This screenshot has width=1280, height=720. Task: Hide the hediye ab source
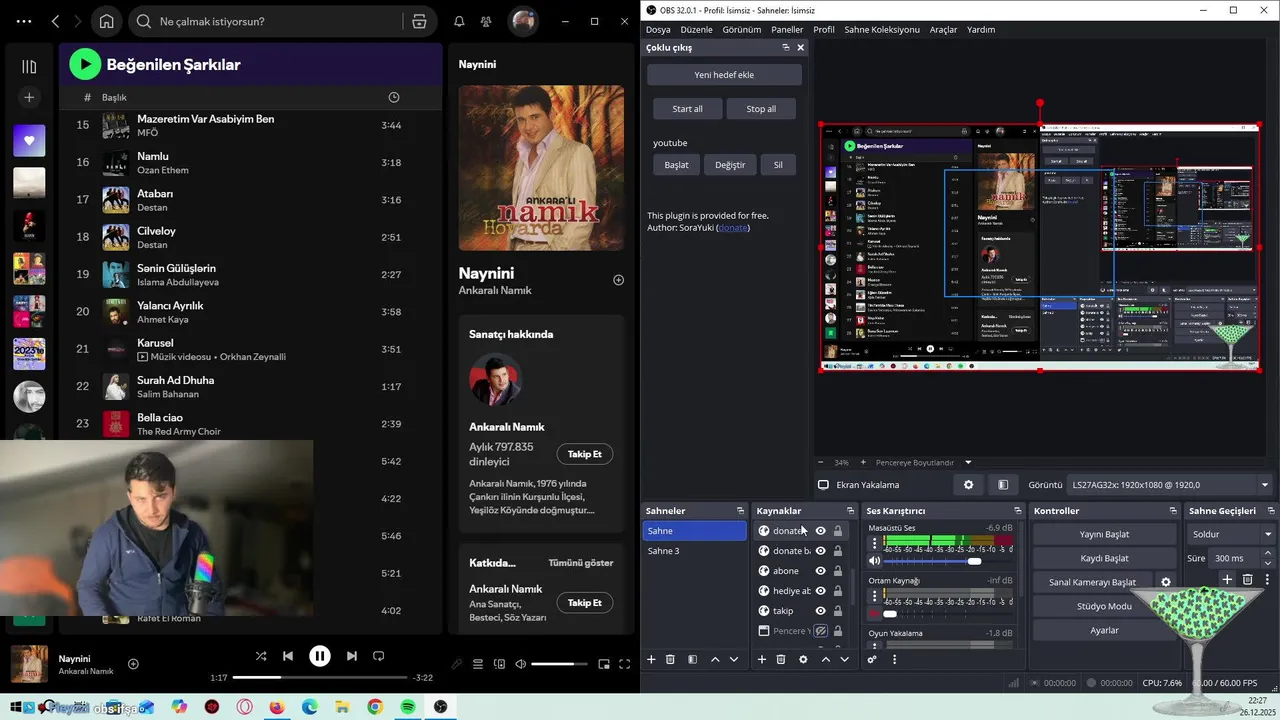coord(820,591)
